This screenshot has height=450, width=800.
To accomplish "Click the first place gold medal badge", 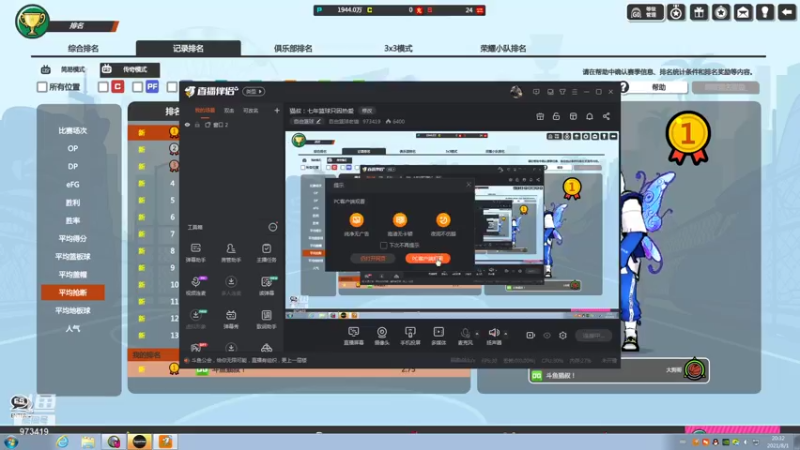I will pos(687,138).
